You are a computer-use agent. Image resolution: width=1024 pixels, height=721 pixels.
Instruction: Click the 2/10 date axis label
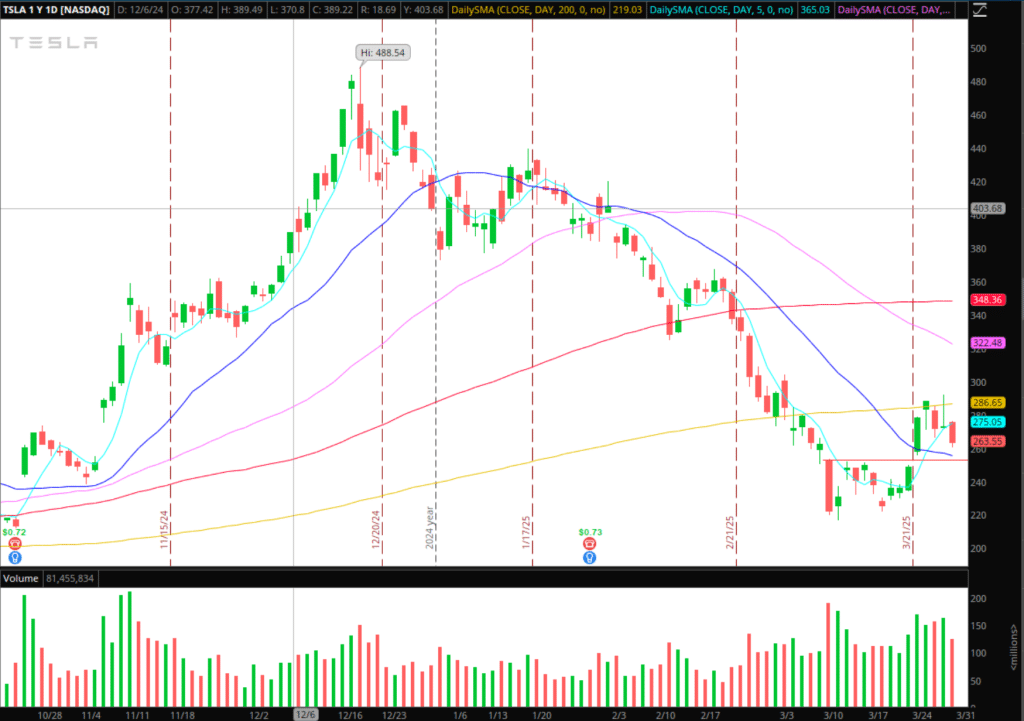point(665,715)
